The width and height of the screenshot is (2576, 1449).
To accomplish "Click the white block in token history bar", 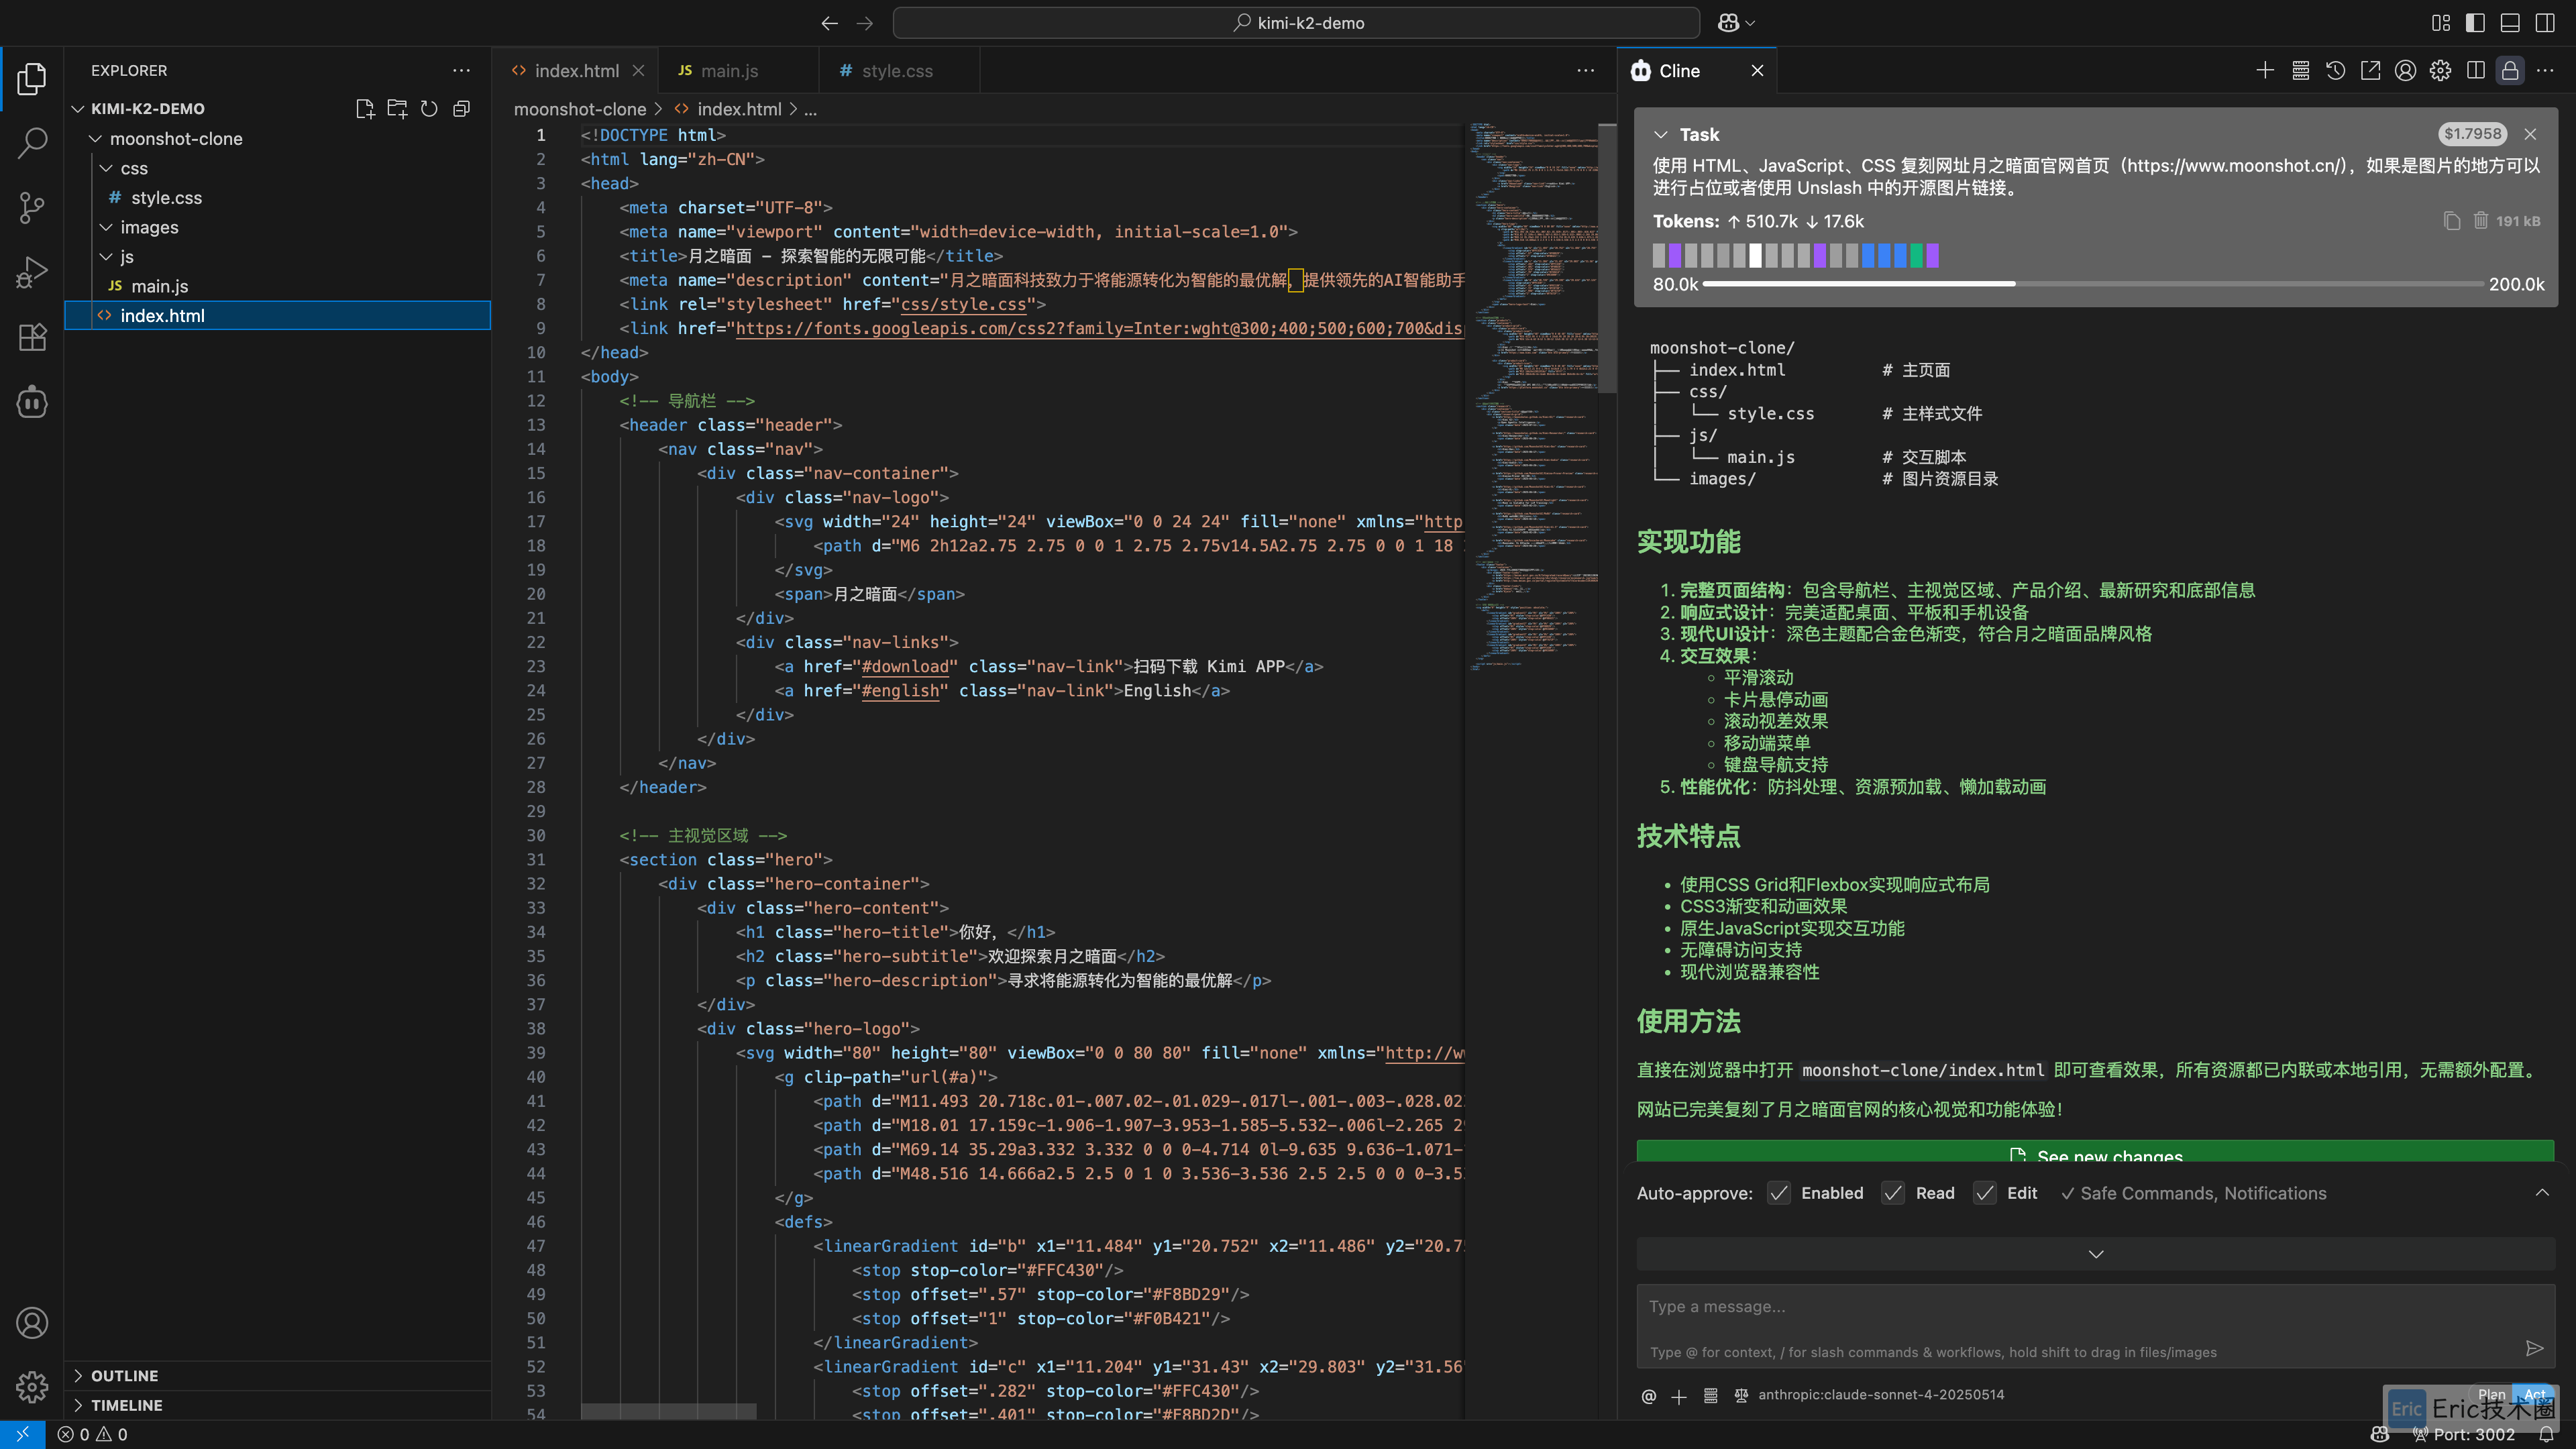I will (1755, 256).
